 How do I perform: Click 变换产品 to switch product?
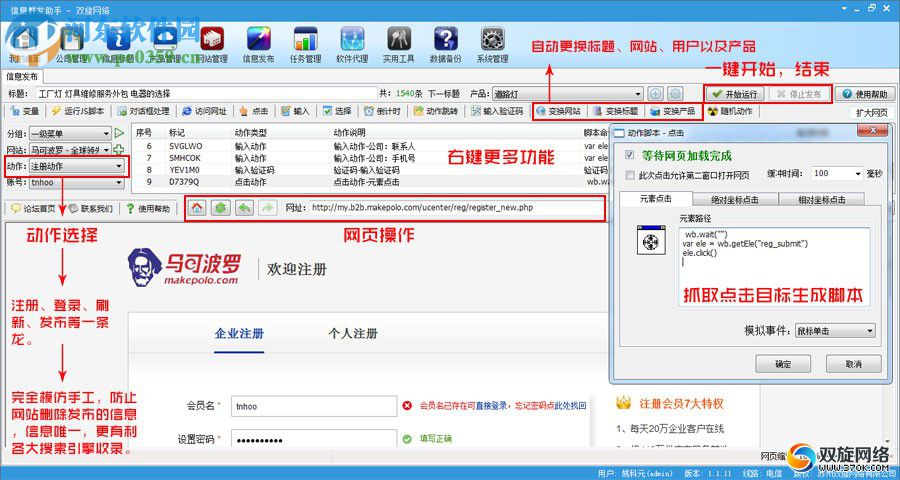673,111
